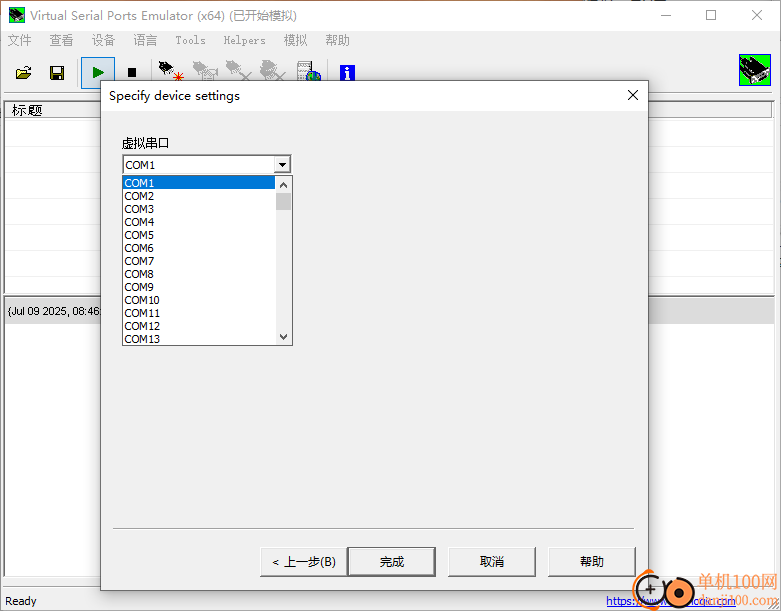Select COM10 in the dropdown list

tap(199, 300)
